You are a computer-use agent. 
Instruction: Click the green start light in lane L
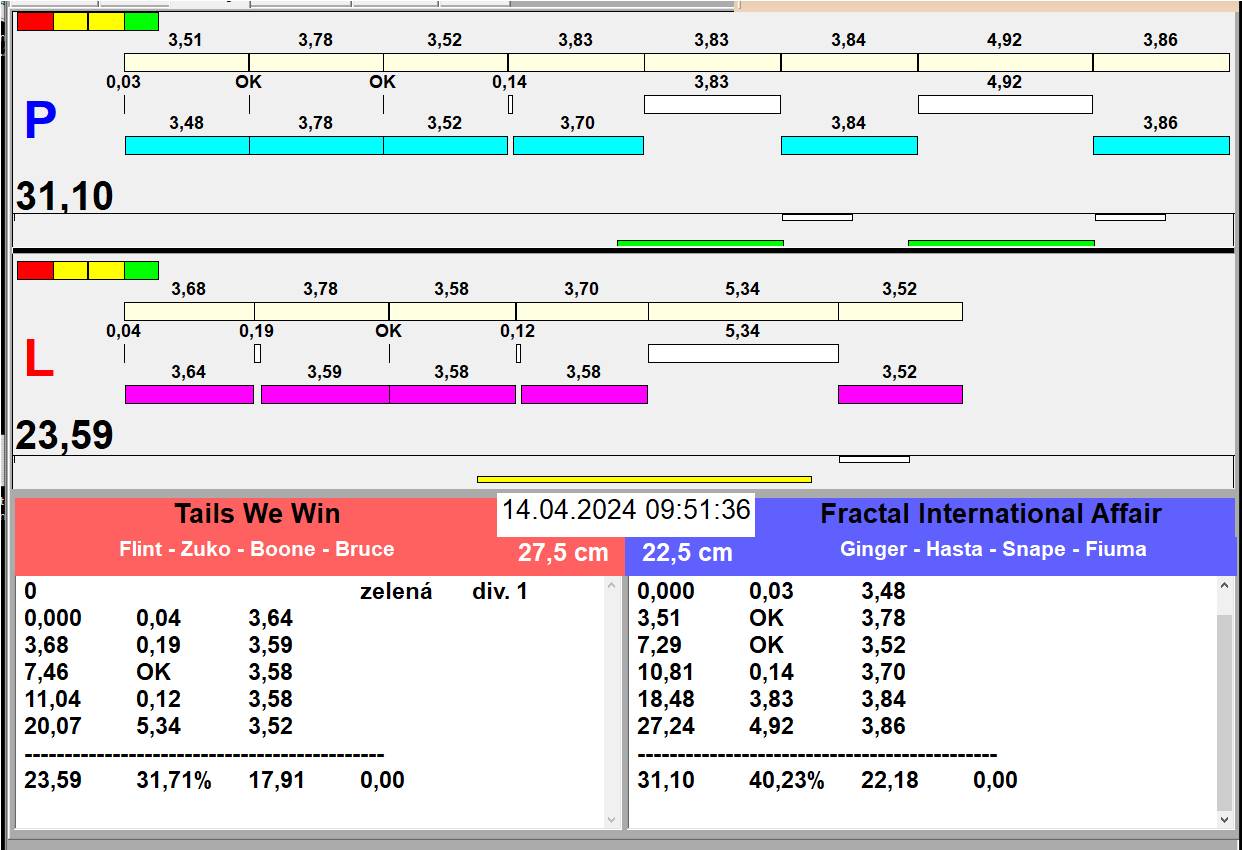[x=141, y=270]
